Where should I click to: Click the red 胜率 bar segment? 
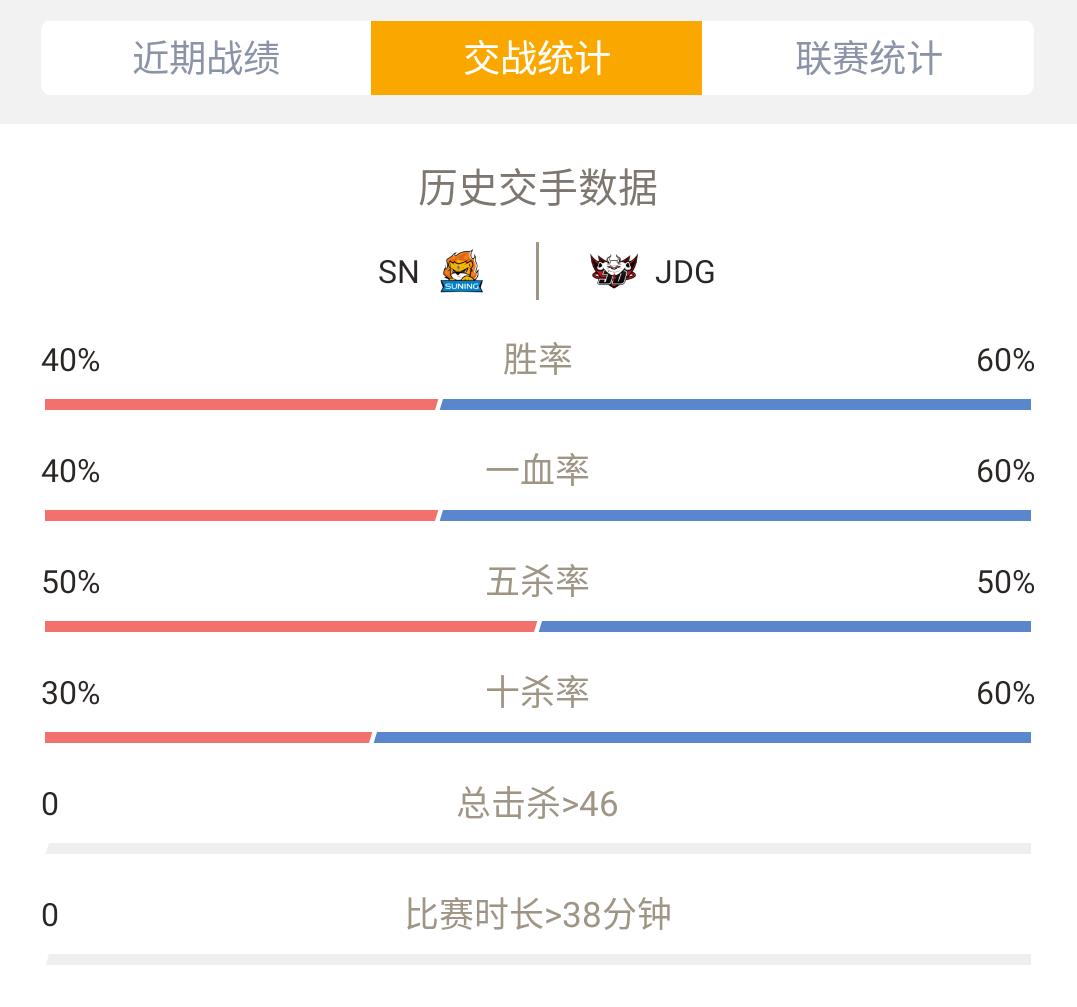(241, 405)
